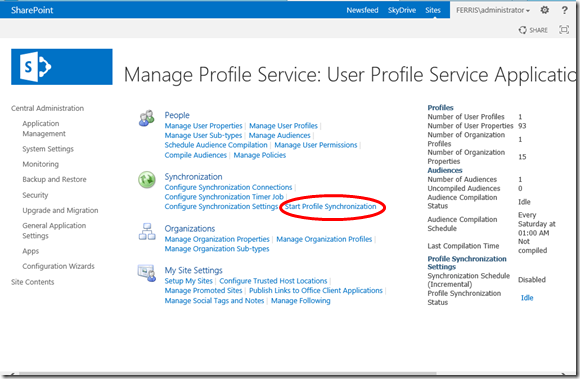Open Manage Social Tags and Notes
This screenshot has width=580, height=379.
[x=215, y=301]
